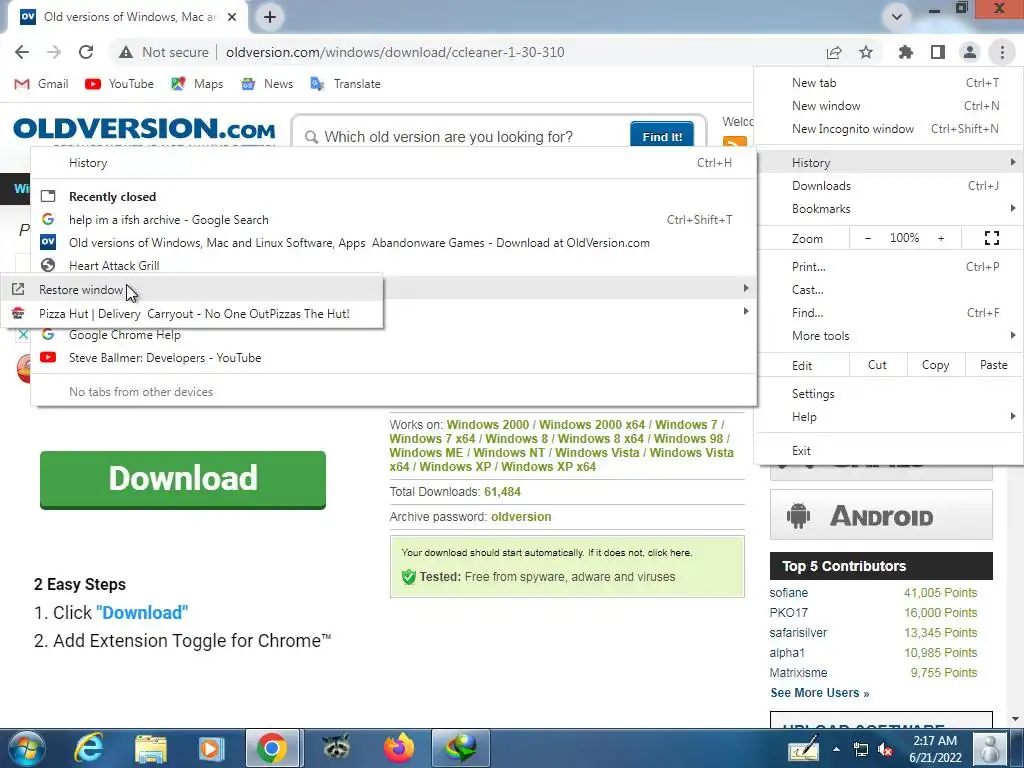
Task: Click the fullscreen icon next to Zoom
Action: (991, 238)
